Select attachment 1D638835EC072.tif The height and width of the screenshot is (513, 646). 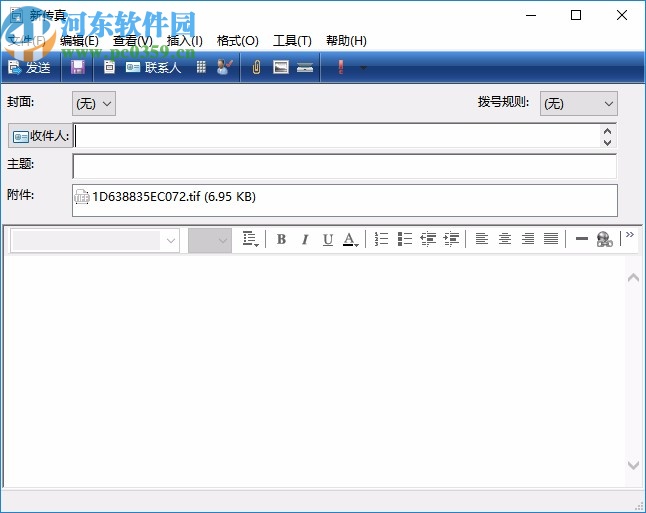(165, 197)
